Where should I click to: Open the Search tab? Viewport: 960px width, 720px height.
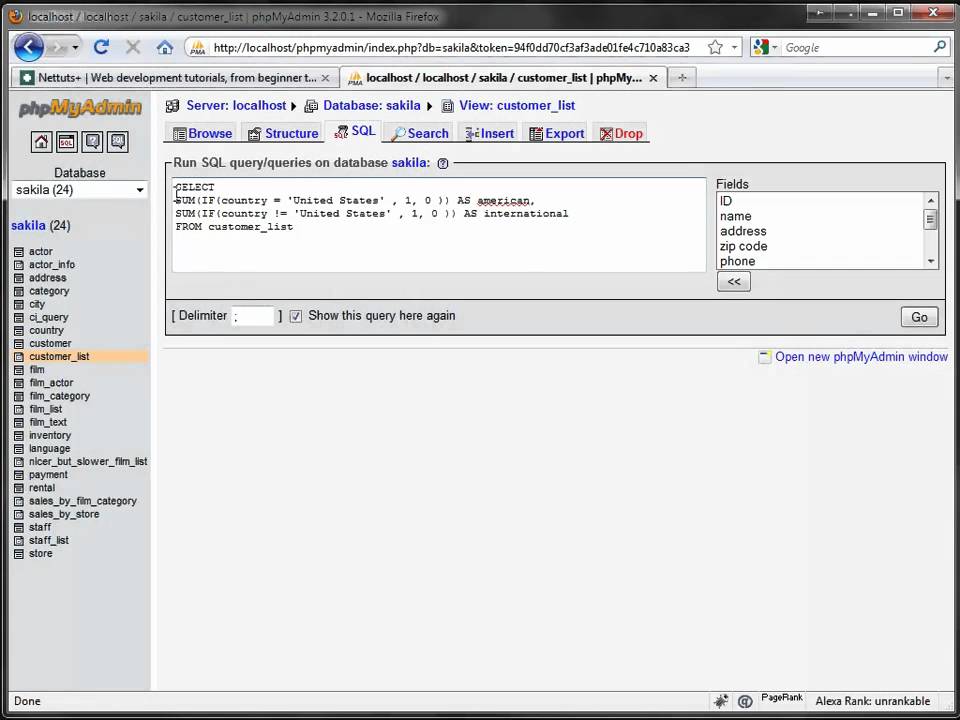420,133
